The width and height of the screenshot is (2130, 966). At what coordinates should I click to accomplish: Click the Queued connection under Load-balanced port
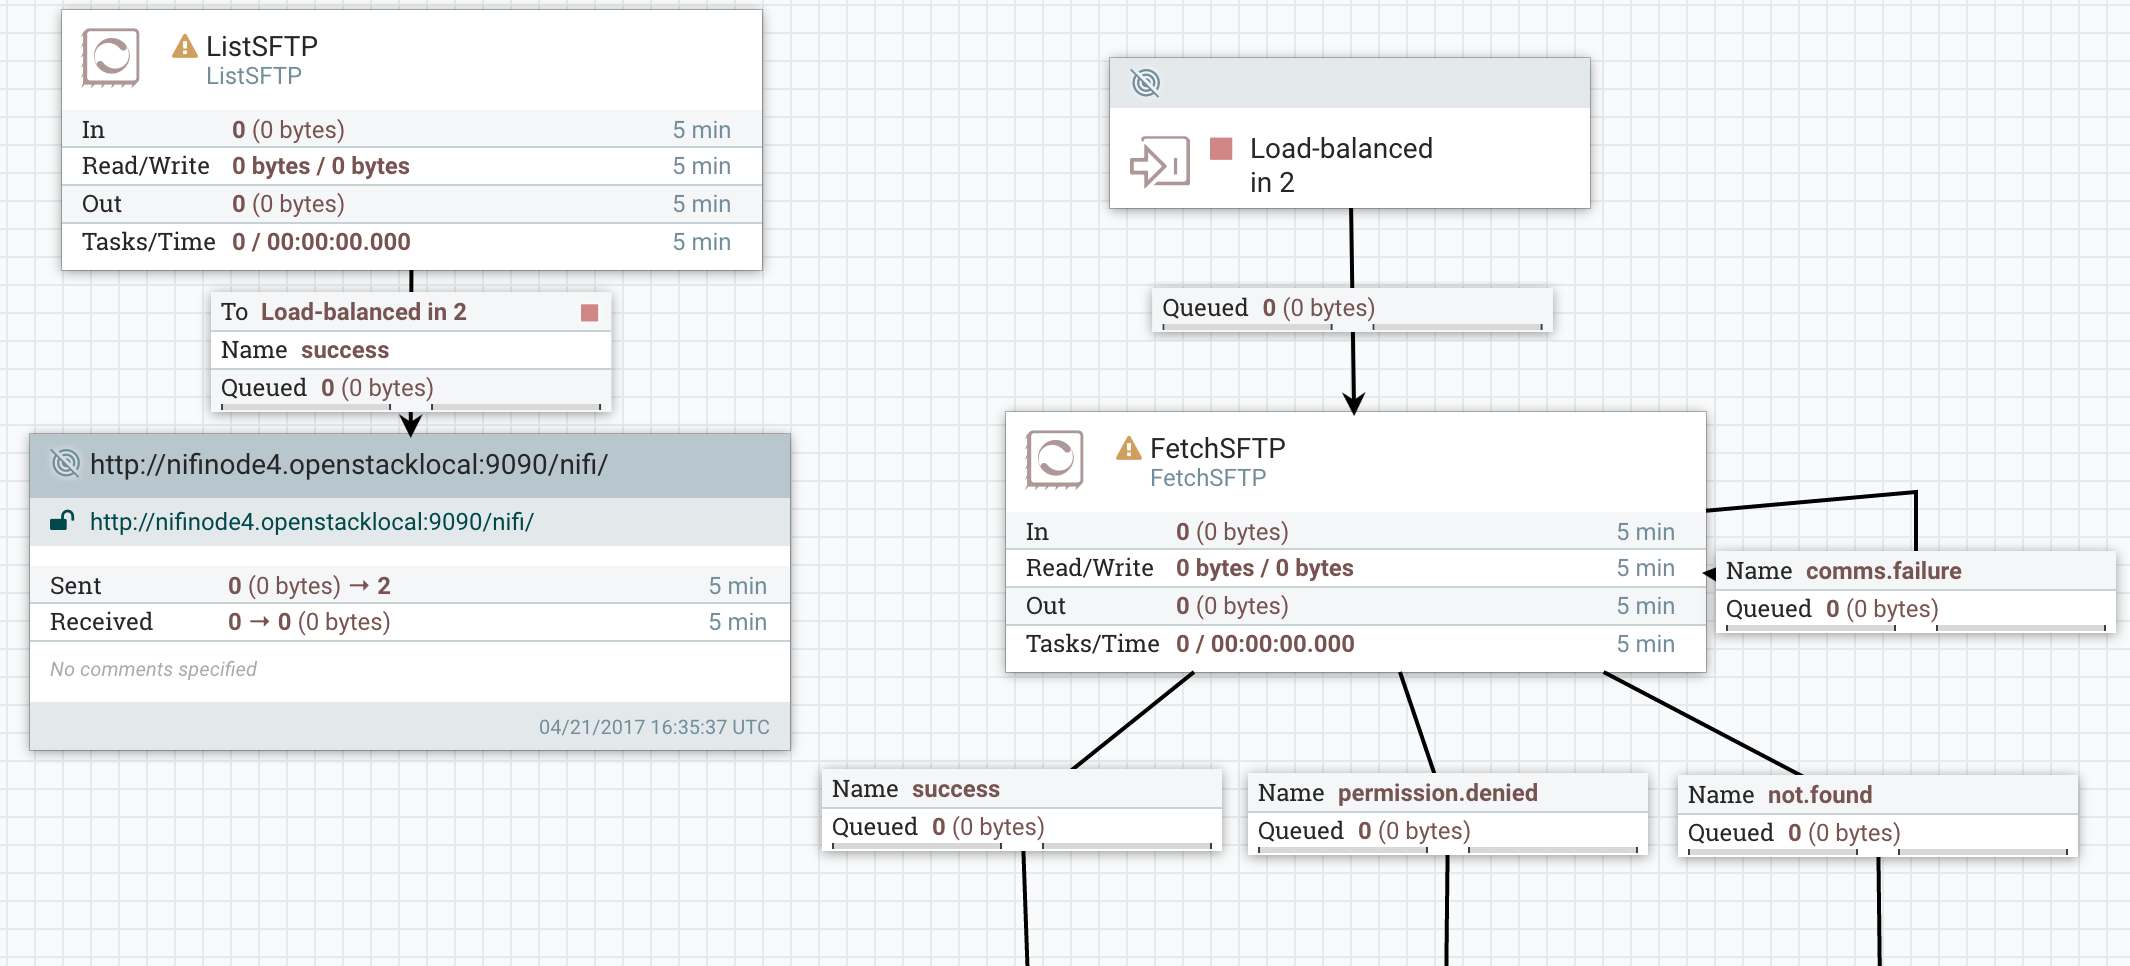pos(1352,308)
